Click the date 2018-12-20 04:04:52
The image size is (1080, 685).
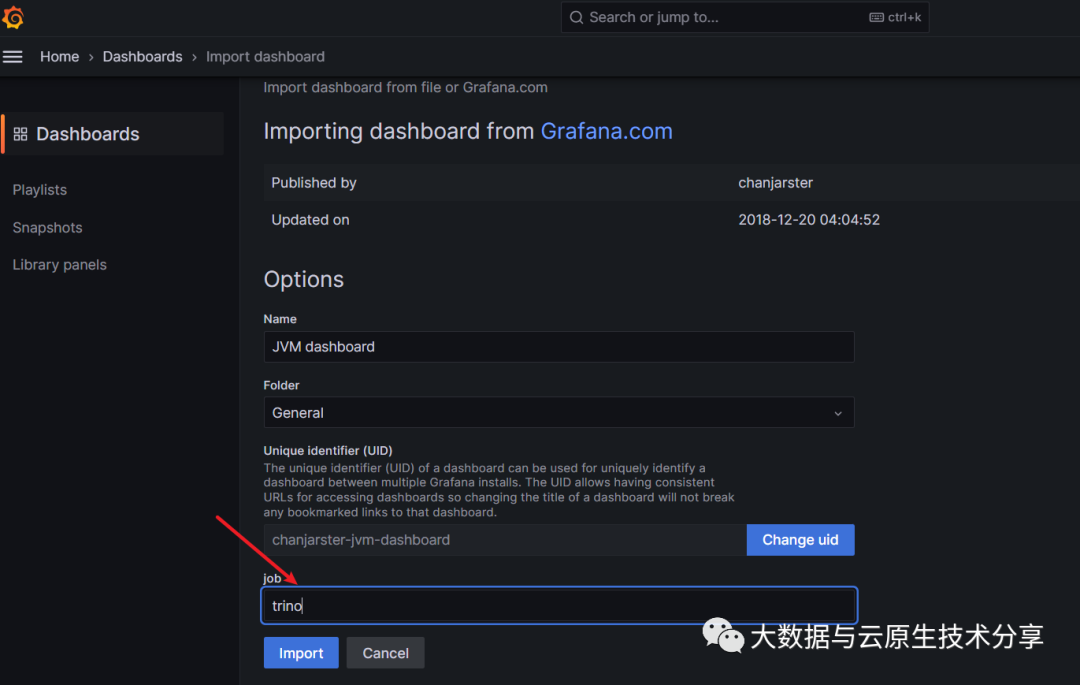(809, 220)
